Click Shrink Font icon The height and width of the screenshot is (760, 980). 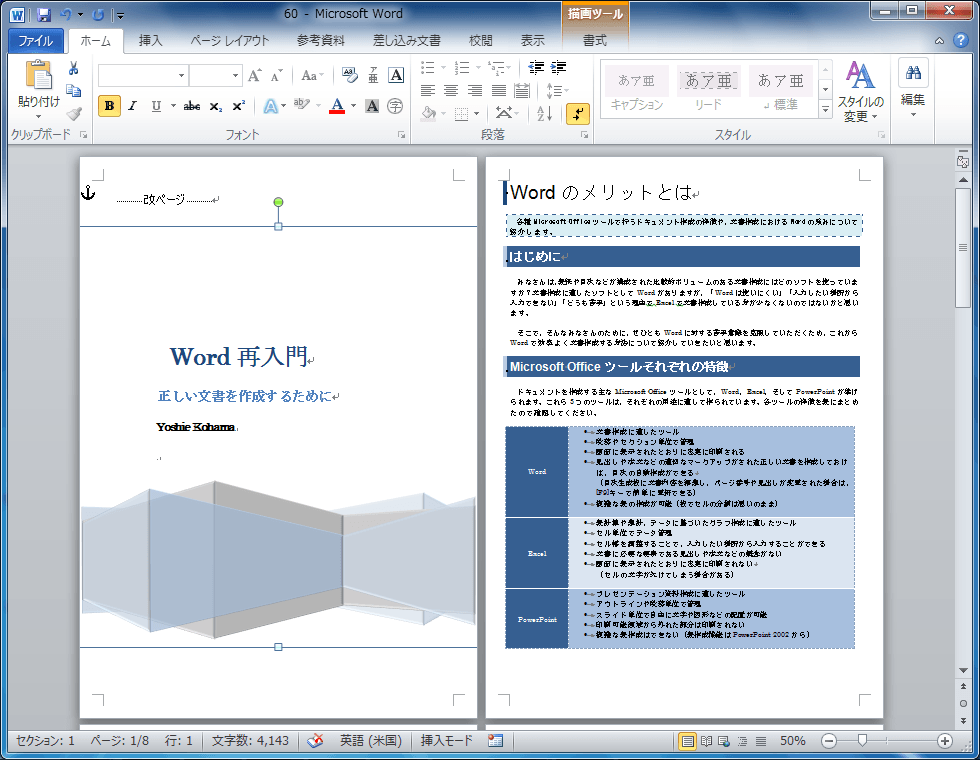click(x=276, y=76)
